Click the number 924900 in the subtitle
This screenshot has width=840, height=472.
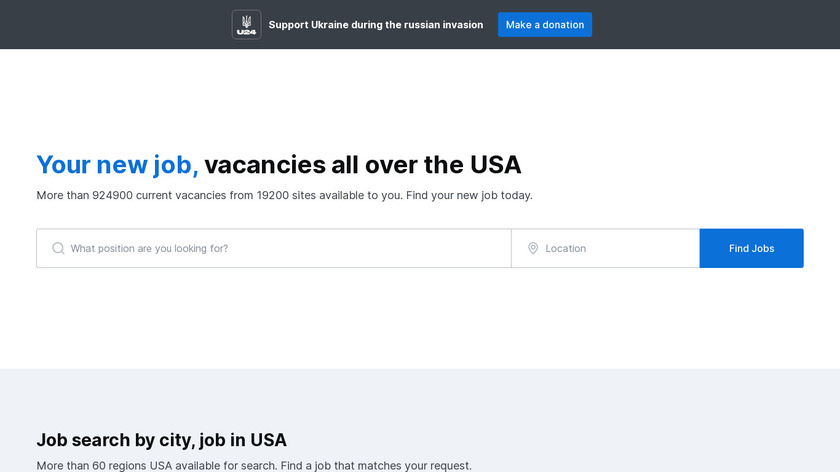click(112, 196)
